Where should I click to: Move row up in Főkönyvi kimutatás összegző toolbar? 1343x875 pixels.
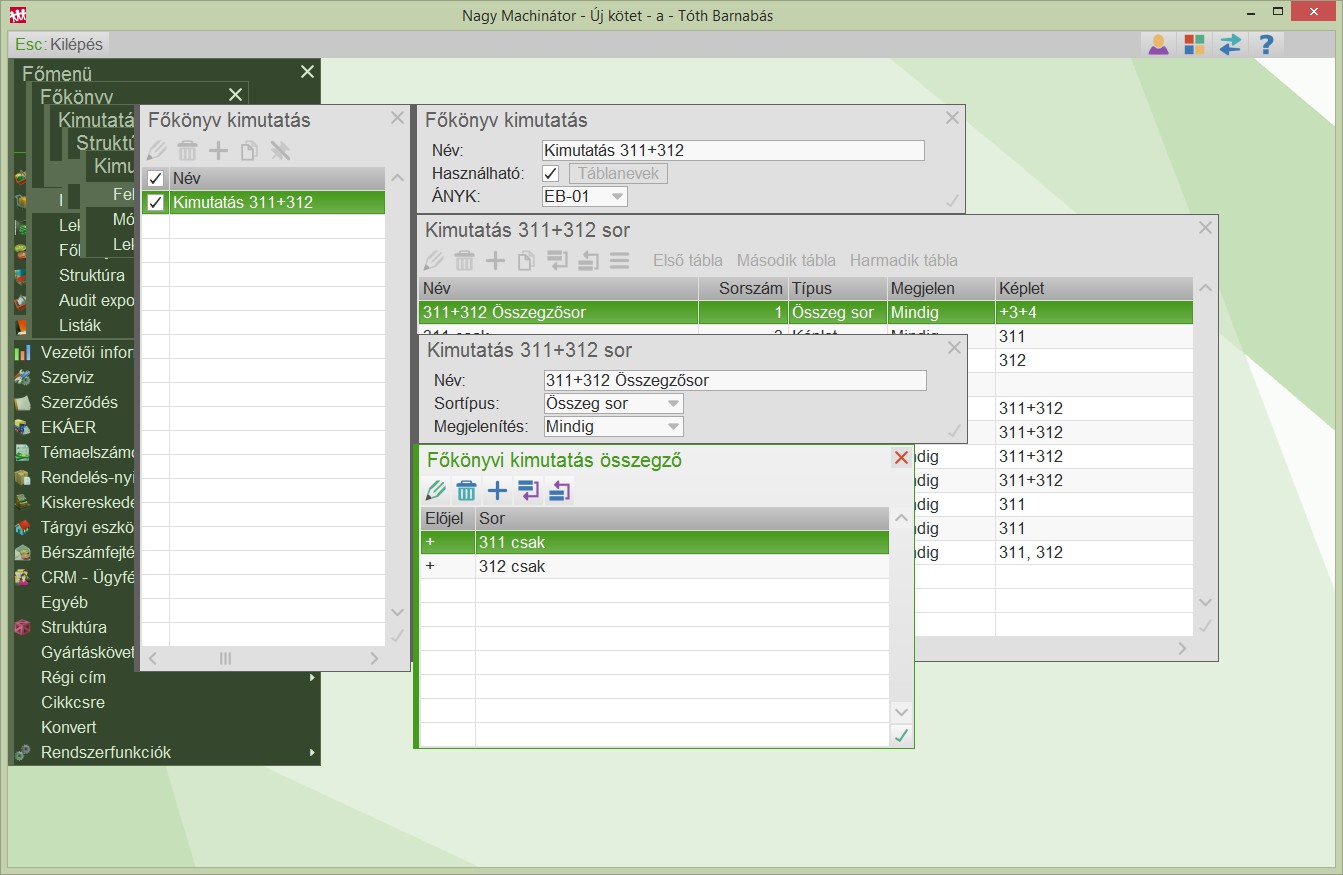pos(559,491)
